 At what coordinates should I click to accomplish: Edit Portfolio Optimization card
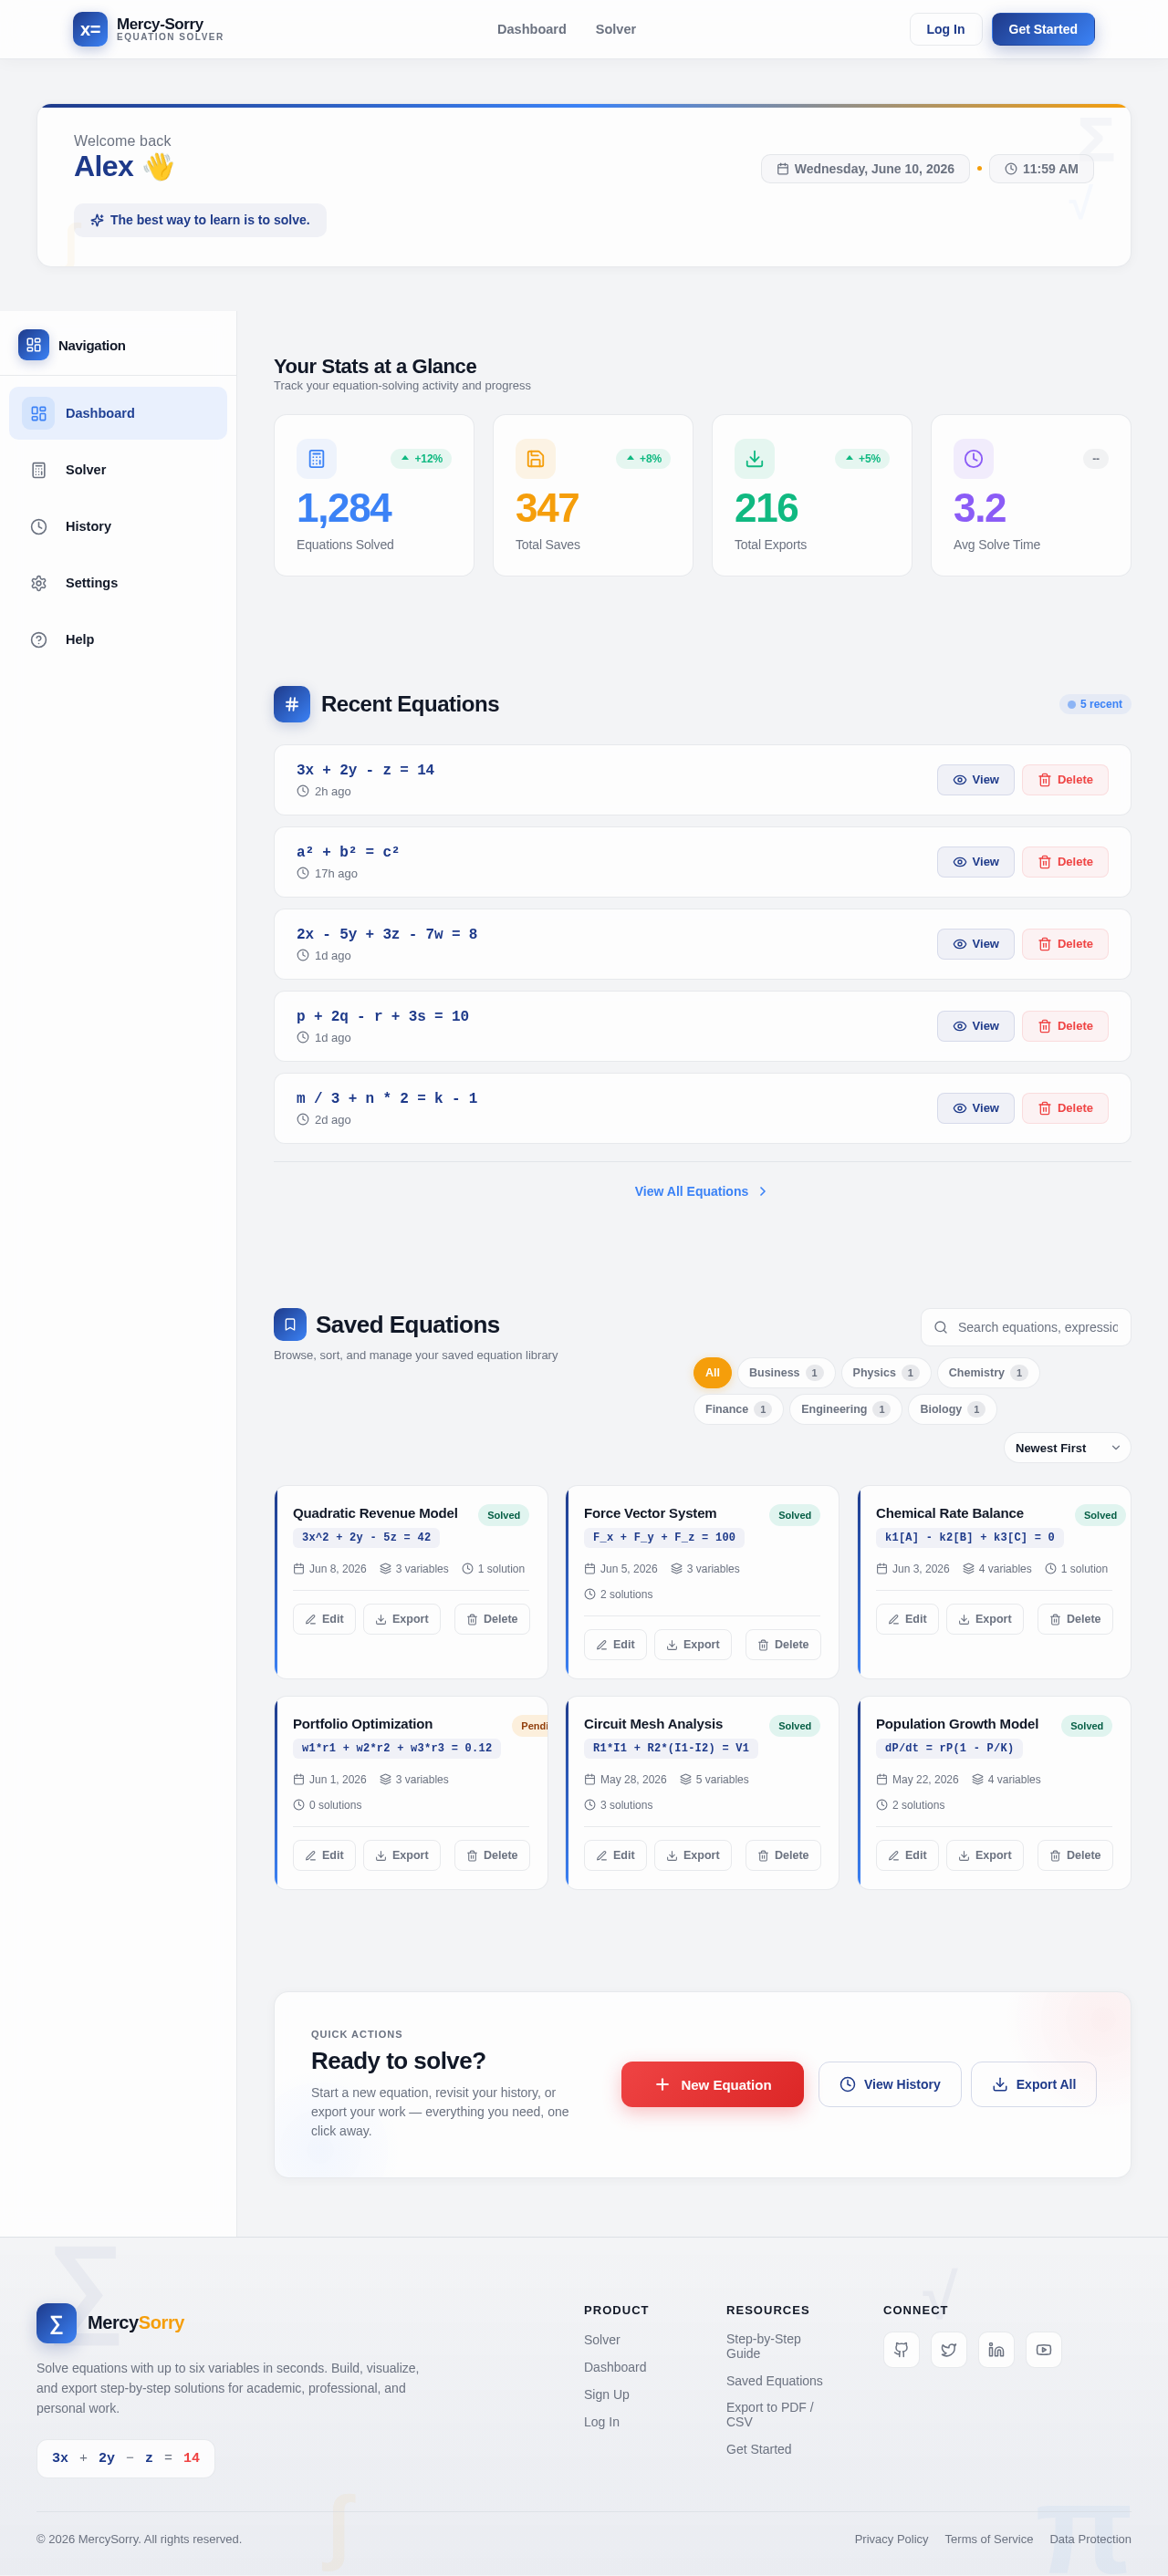pyautogui.click(x=324, y=1855)
